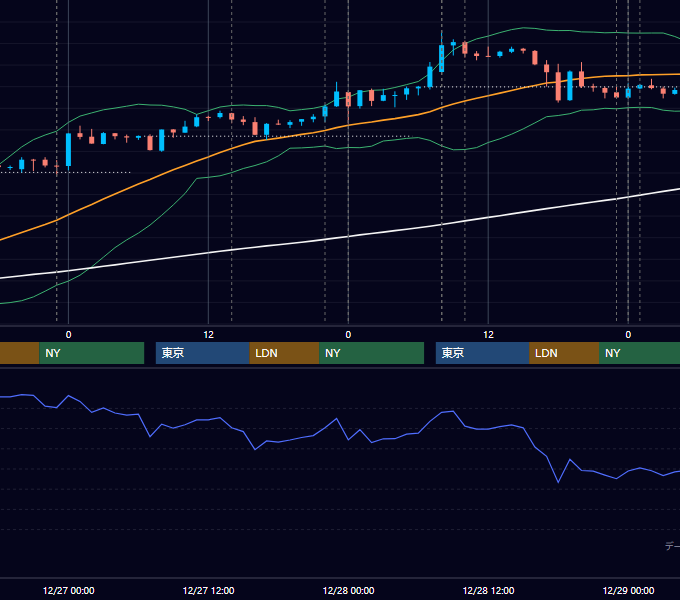The height and width of the screenshot is (600, 680).
Task: Click the 12/27 12:00 date label
Action: click(209, 590)
